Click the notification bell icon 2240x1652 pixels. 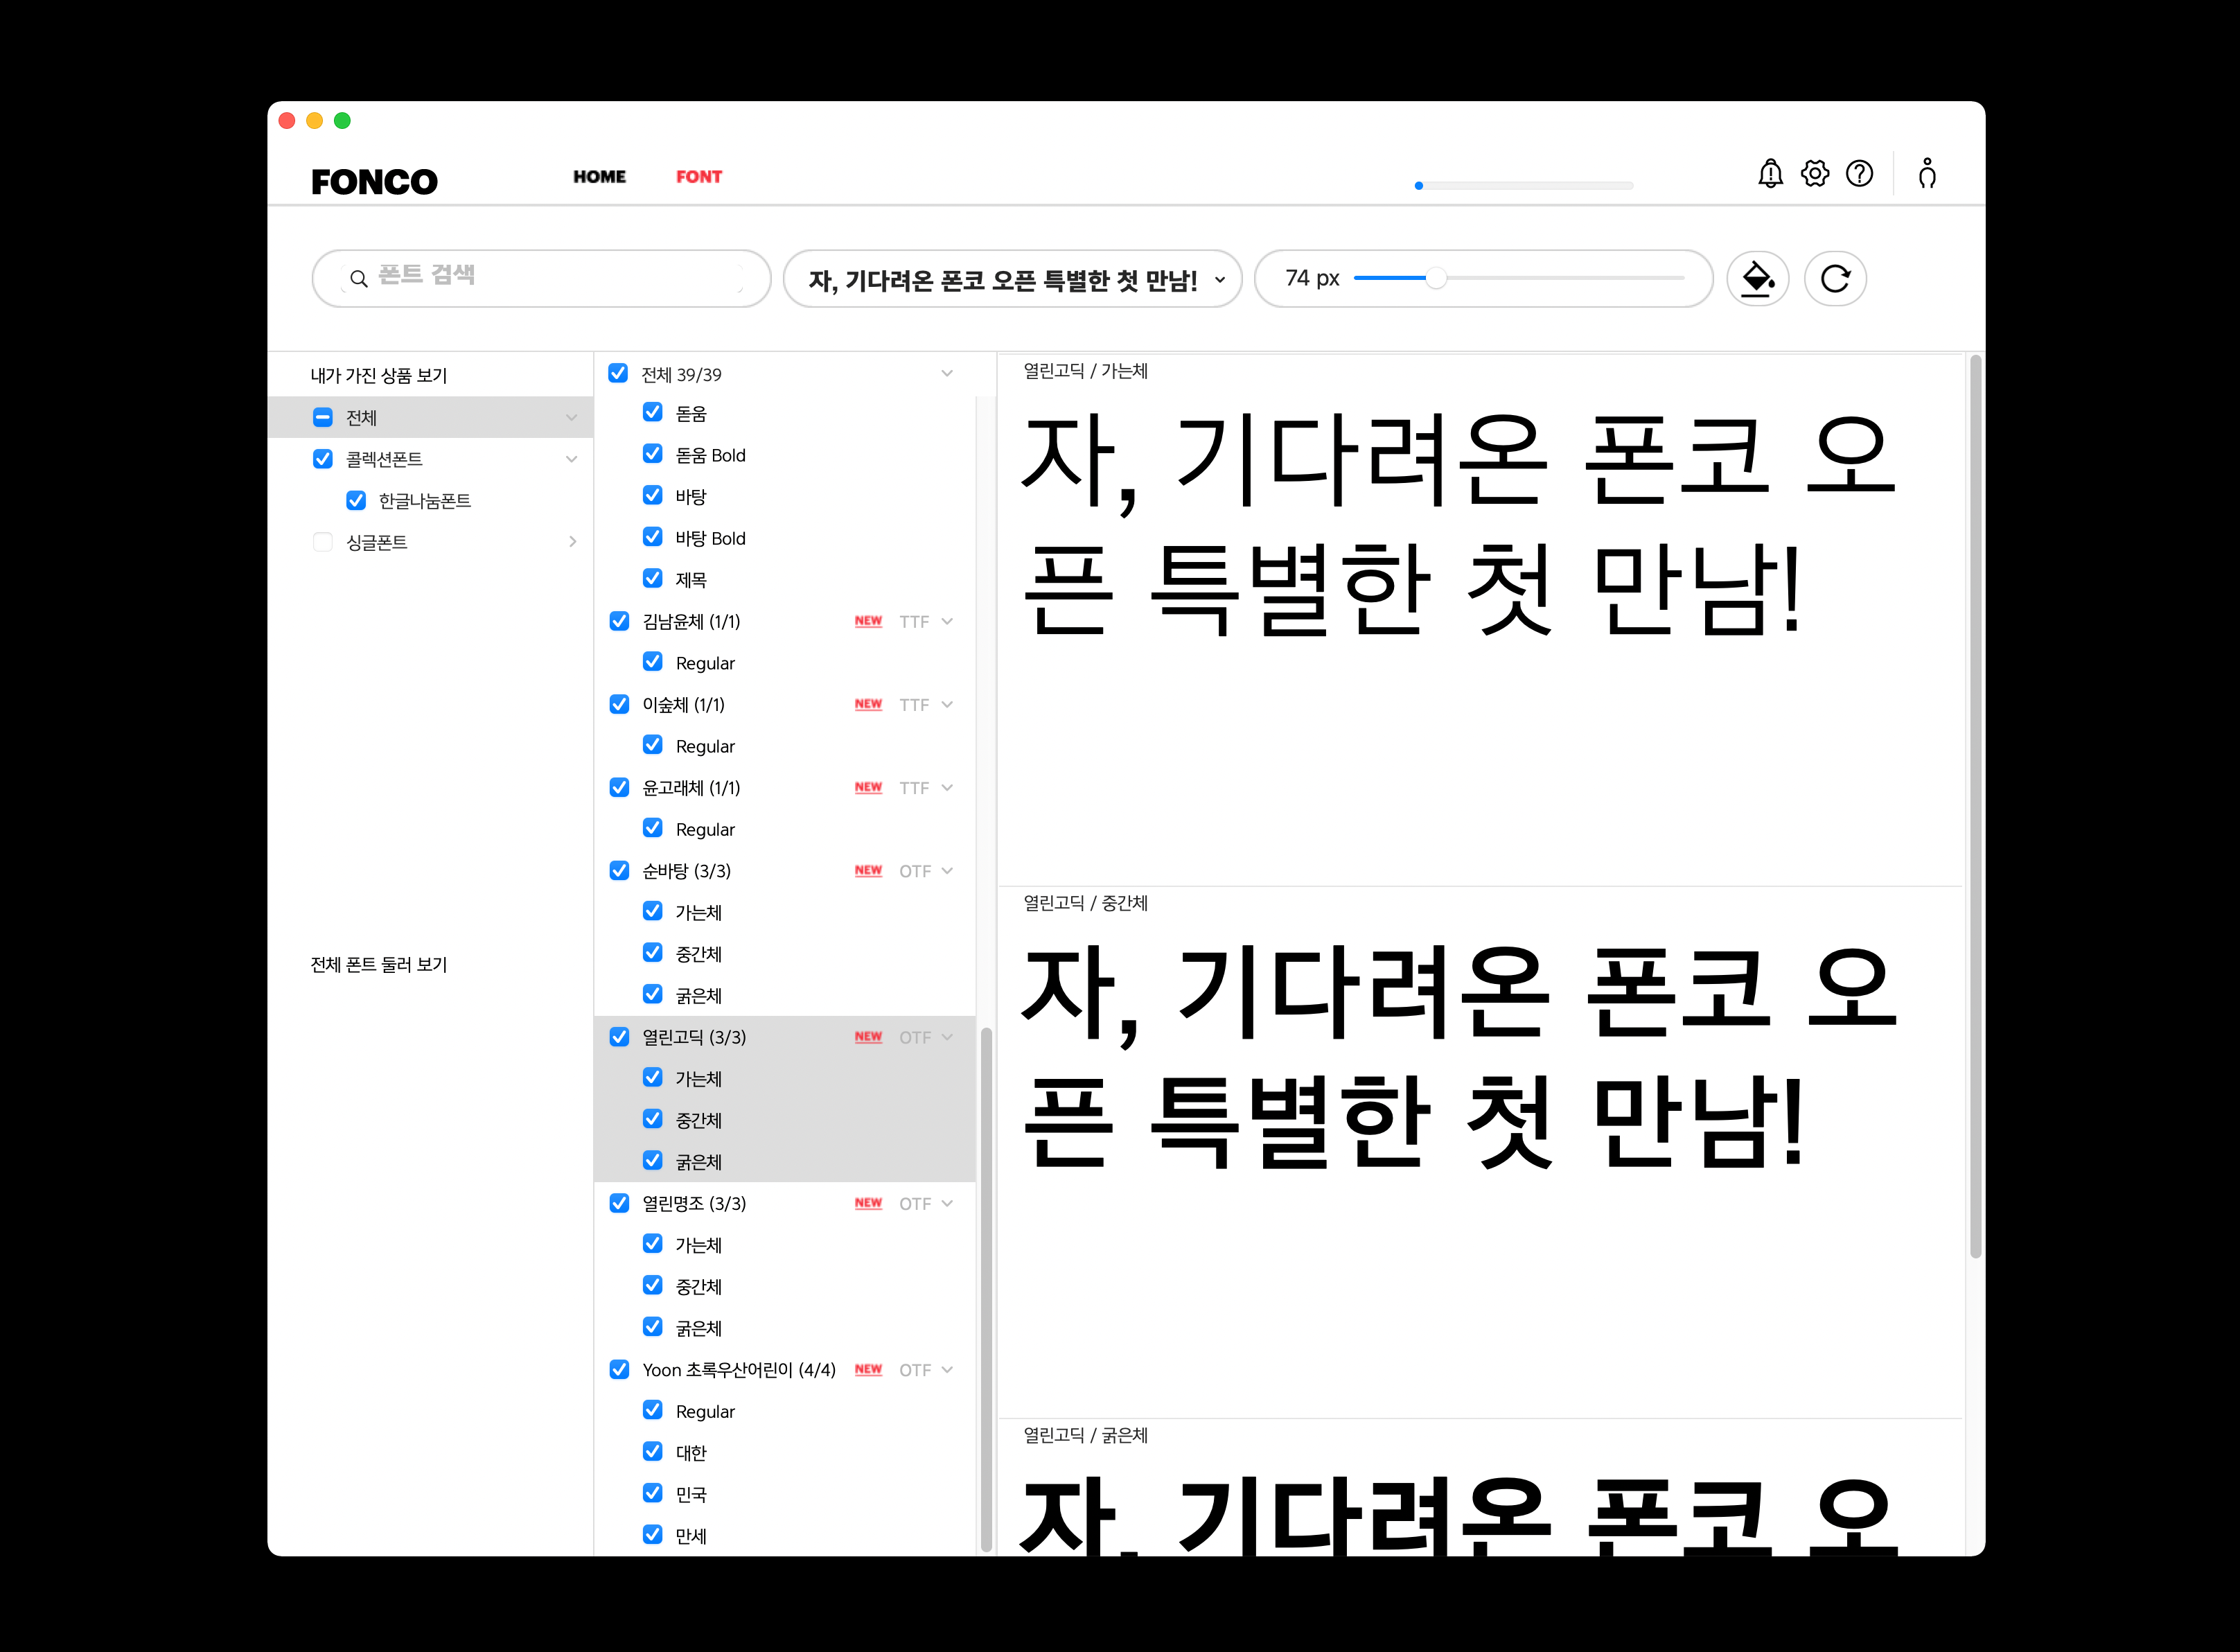point(1770,174)
